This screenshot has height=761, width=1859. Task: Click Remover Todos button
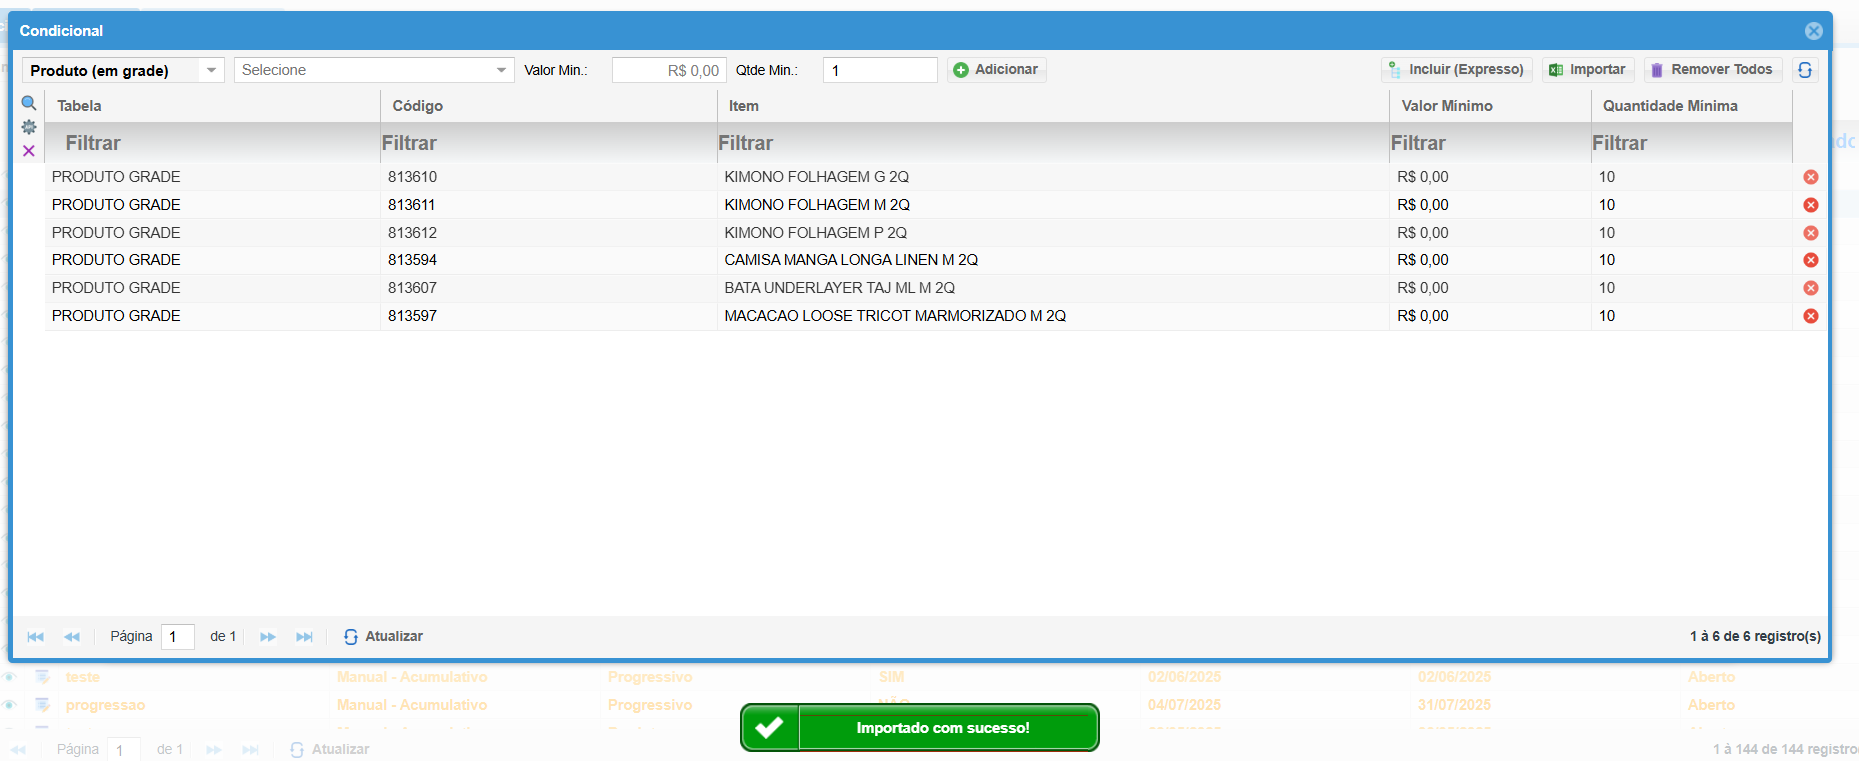coord(1712,70)
